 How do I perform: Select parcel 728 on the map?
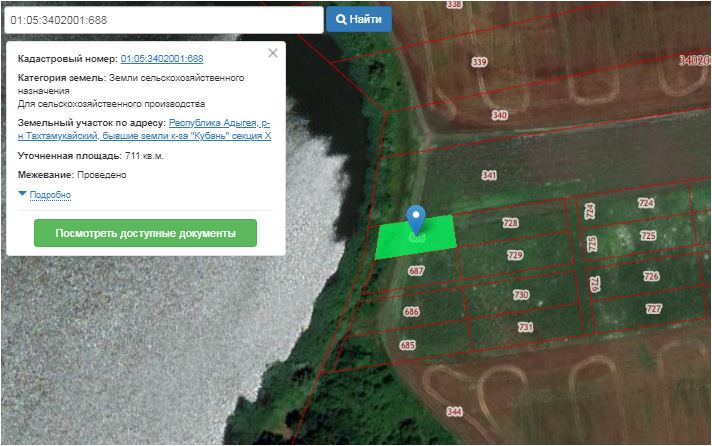click(x=510, y=223)
